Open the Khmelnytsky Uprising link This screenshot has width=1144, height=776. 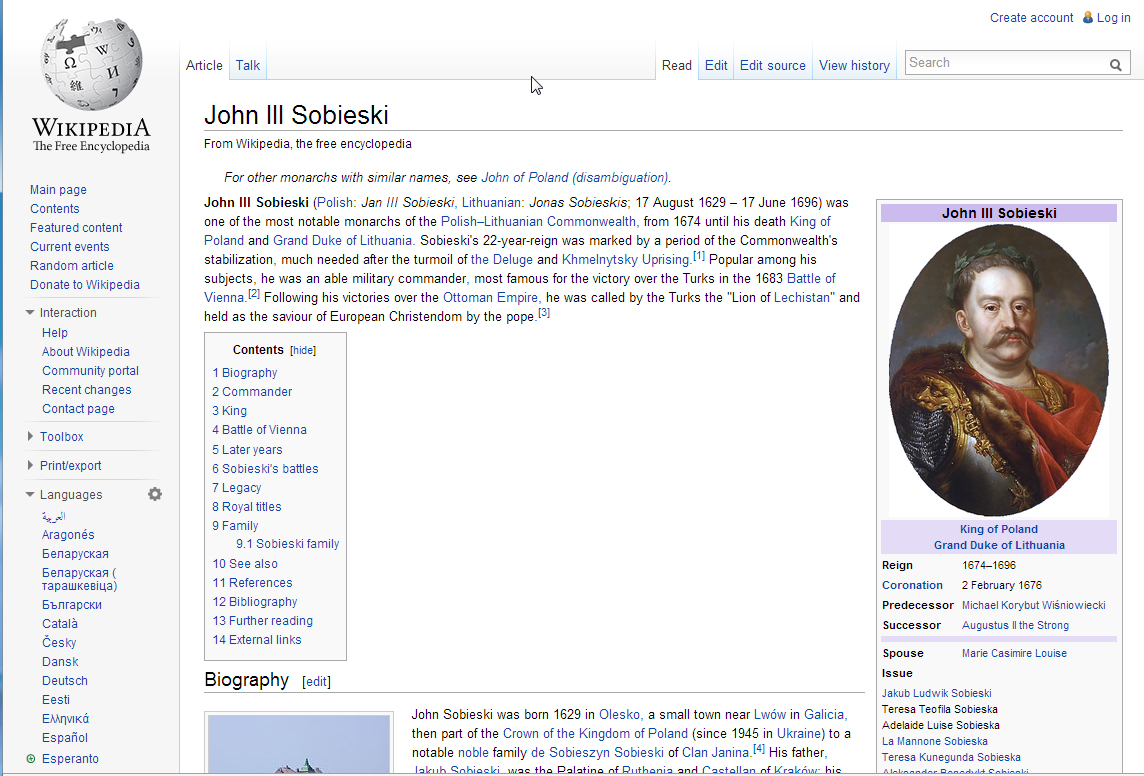click(625, 259)
